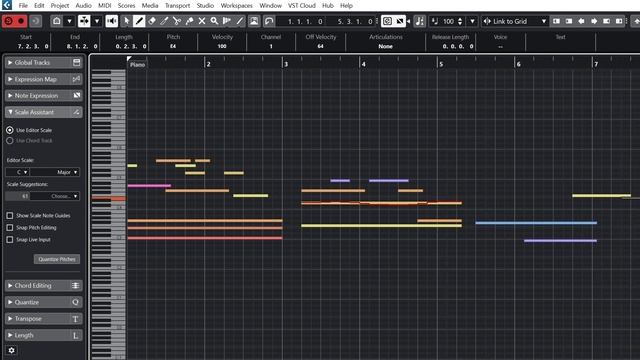Click the Move Left nudge arrow
Viewport: 640px width, 360px height.
[x=581, y=21]
